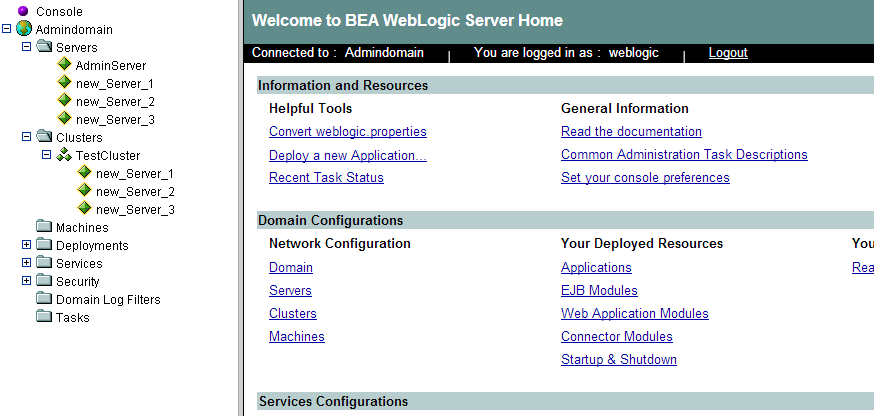Open Set your console preferences link

click(645, 178)
